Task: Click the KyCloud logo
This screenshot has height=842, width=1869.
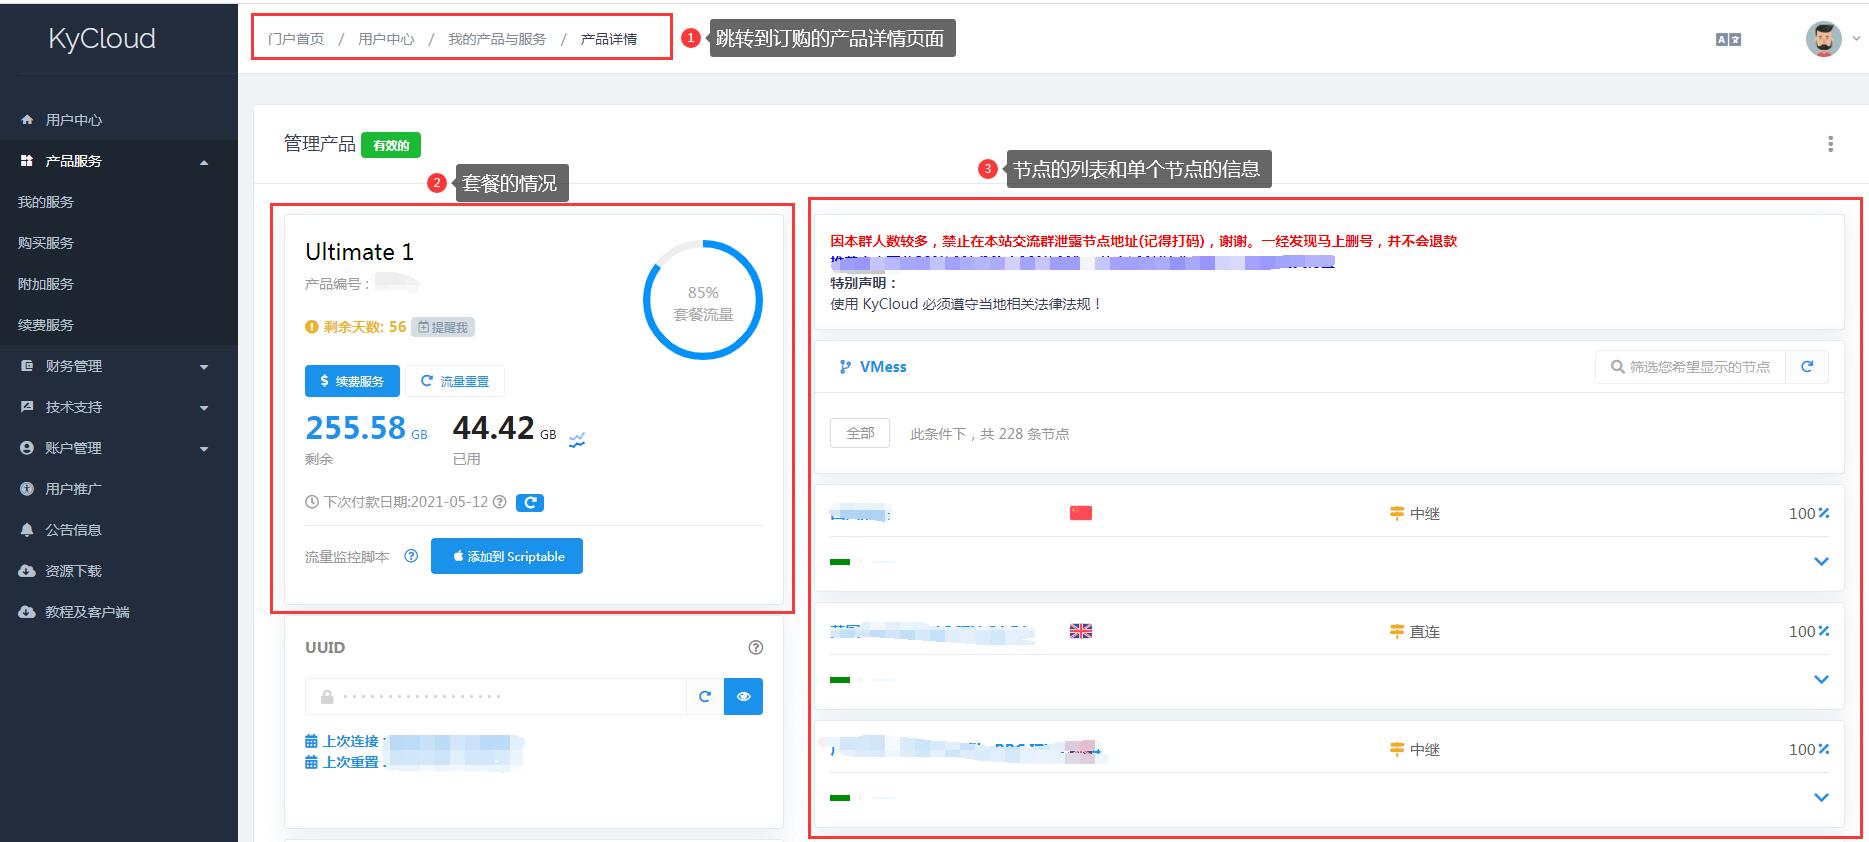Action: [102, 38]
